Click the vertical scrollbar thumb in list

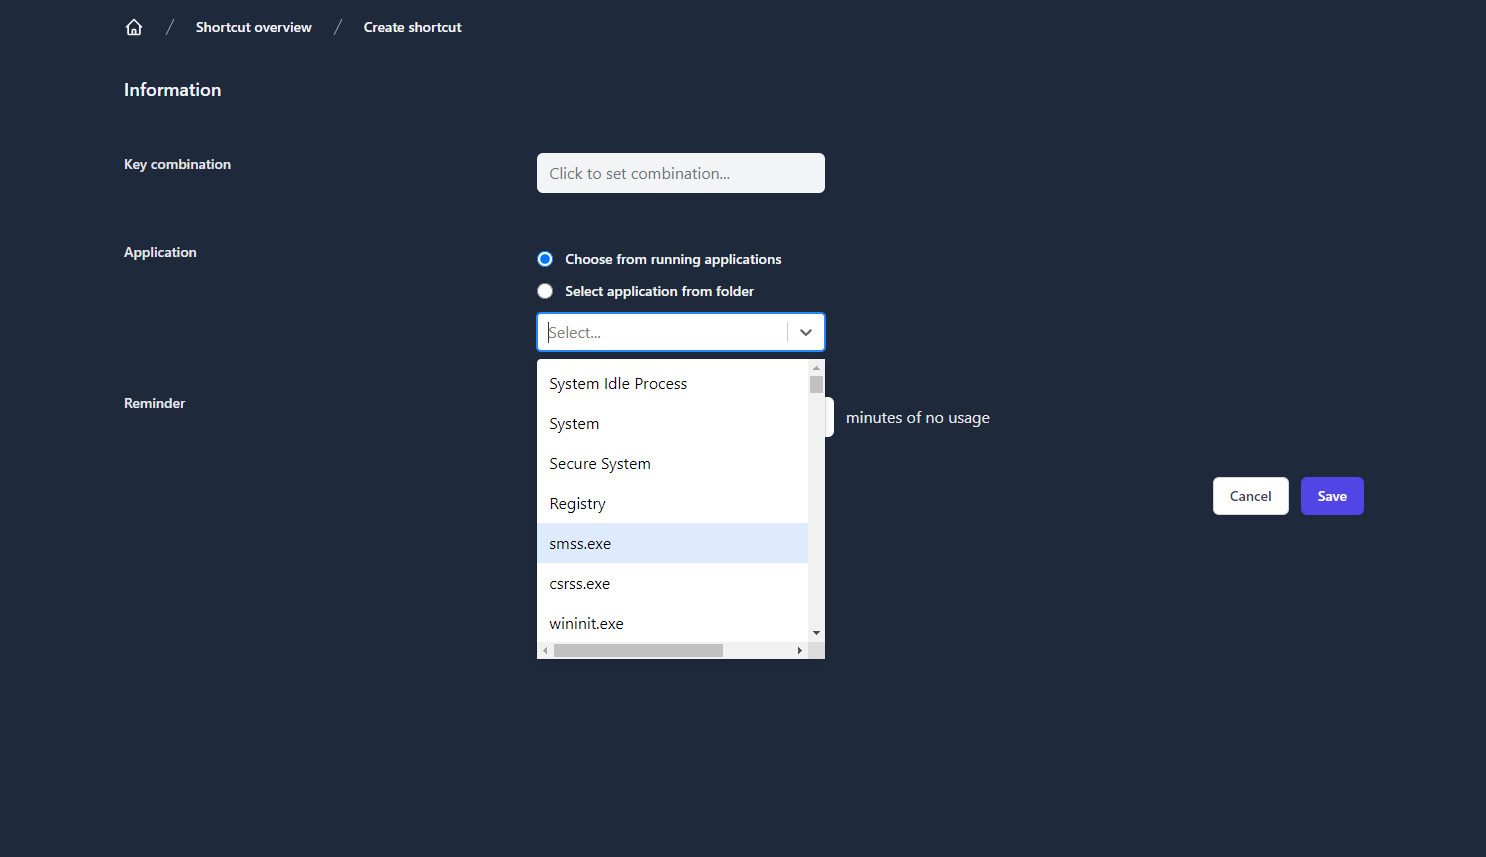pos(816,385)
